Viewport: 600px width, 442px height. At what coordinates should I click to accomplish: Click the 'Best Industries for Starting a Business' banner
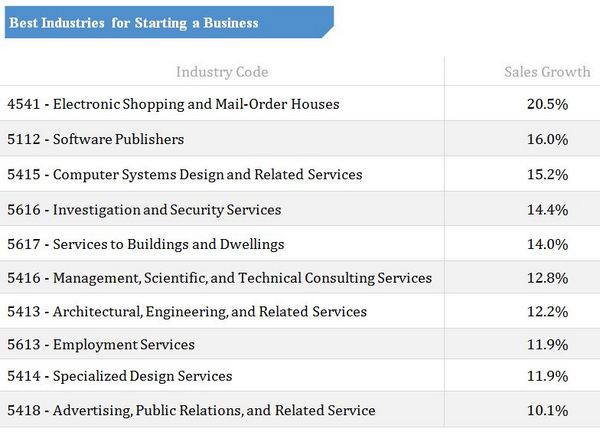[x=169, y=22]
